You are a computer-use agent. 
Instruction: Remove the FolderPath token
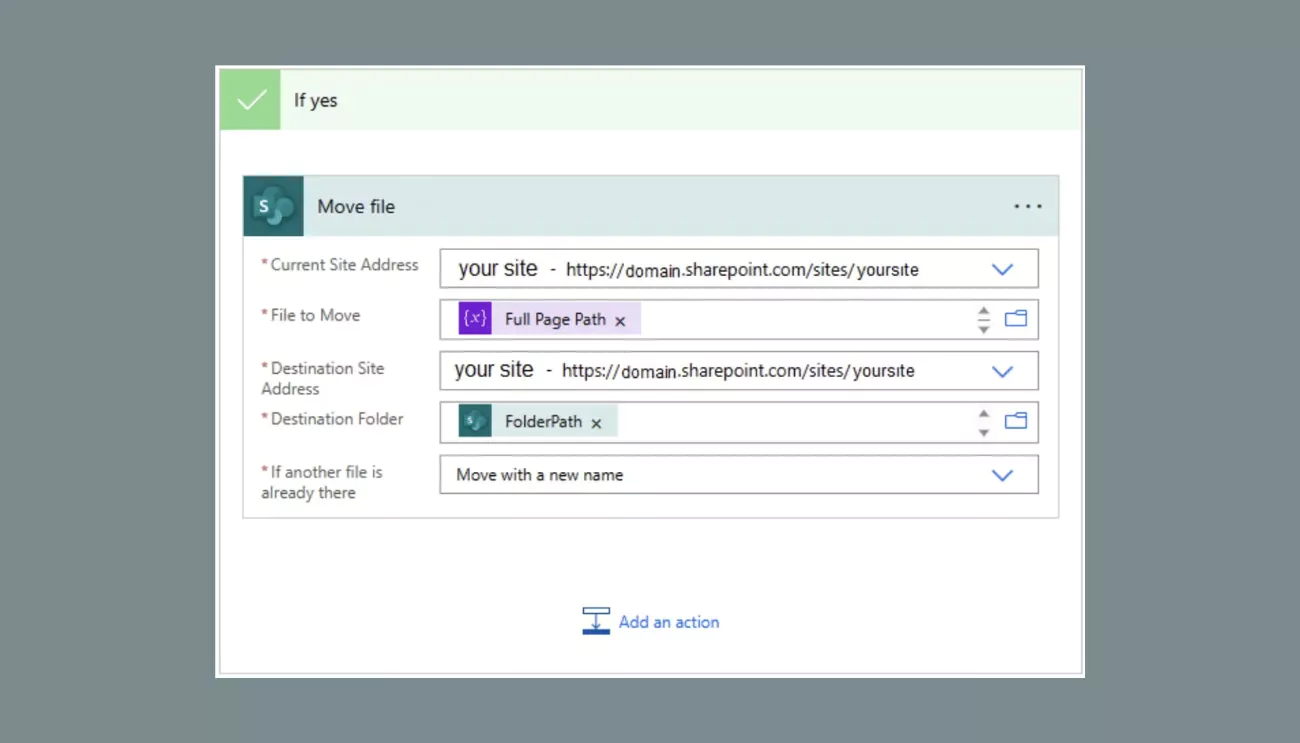(x=596, y=422)
